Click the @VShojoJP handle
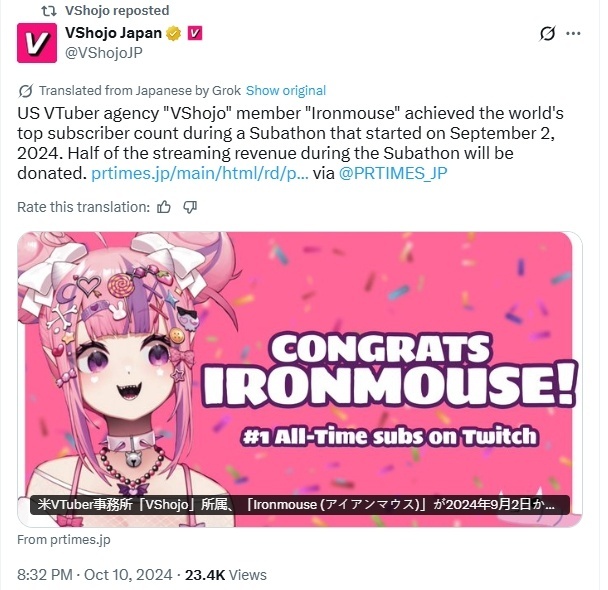 point(104,53)
